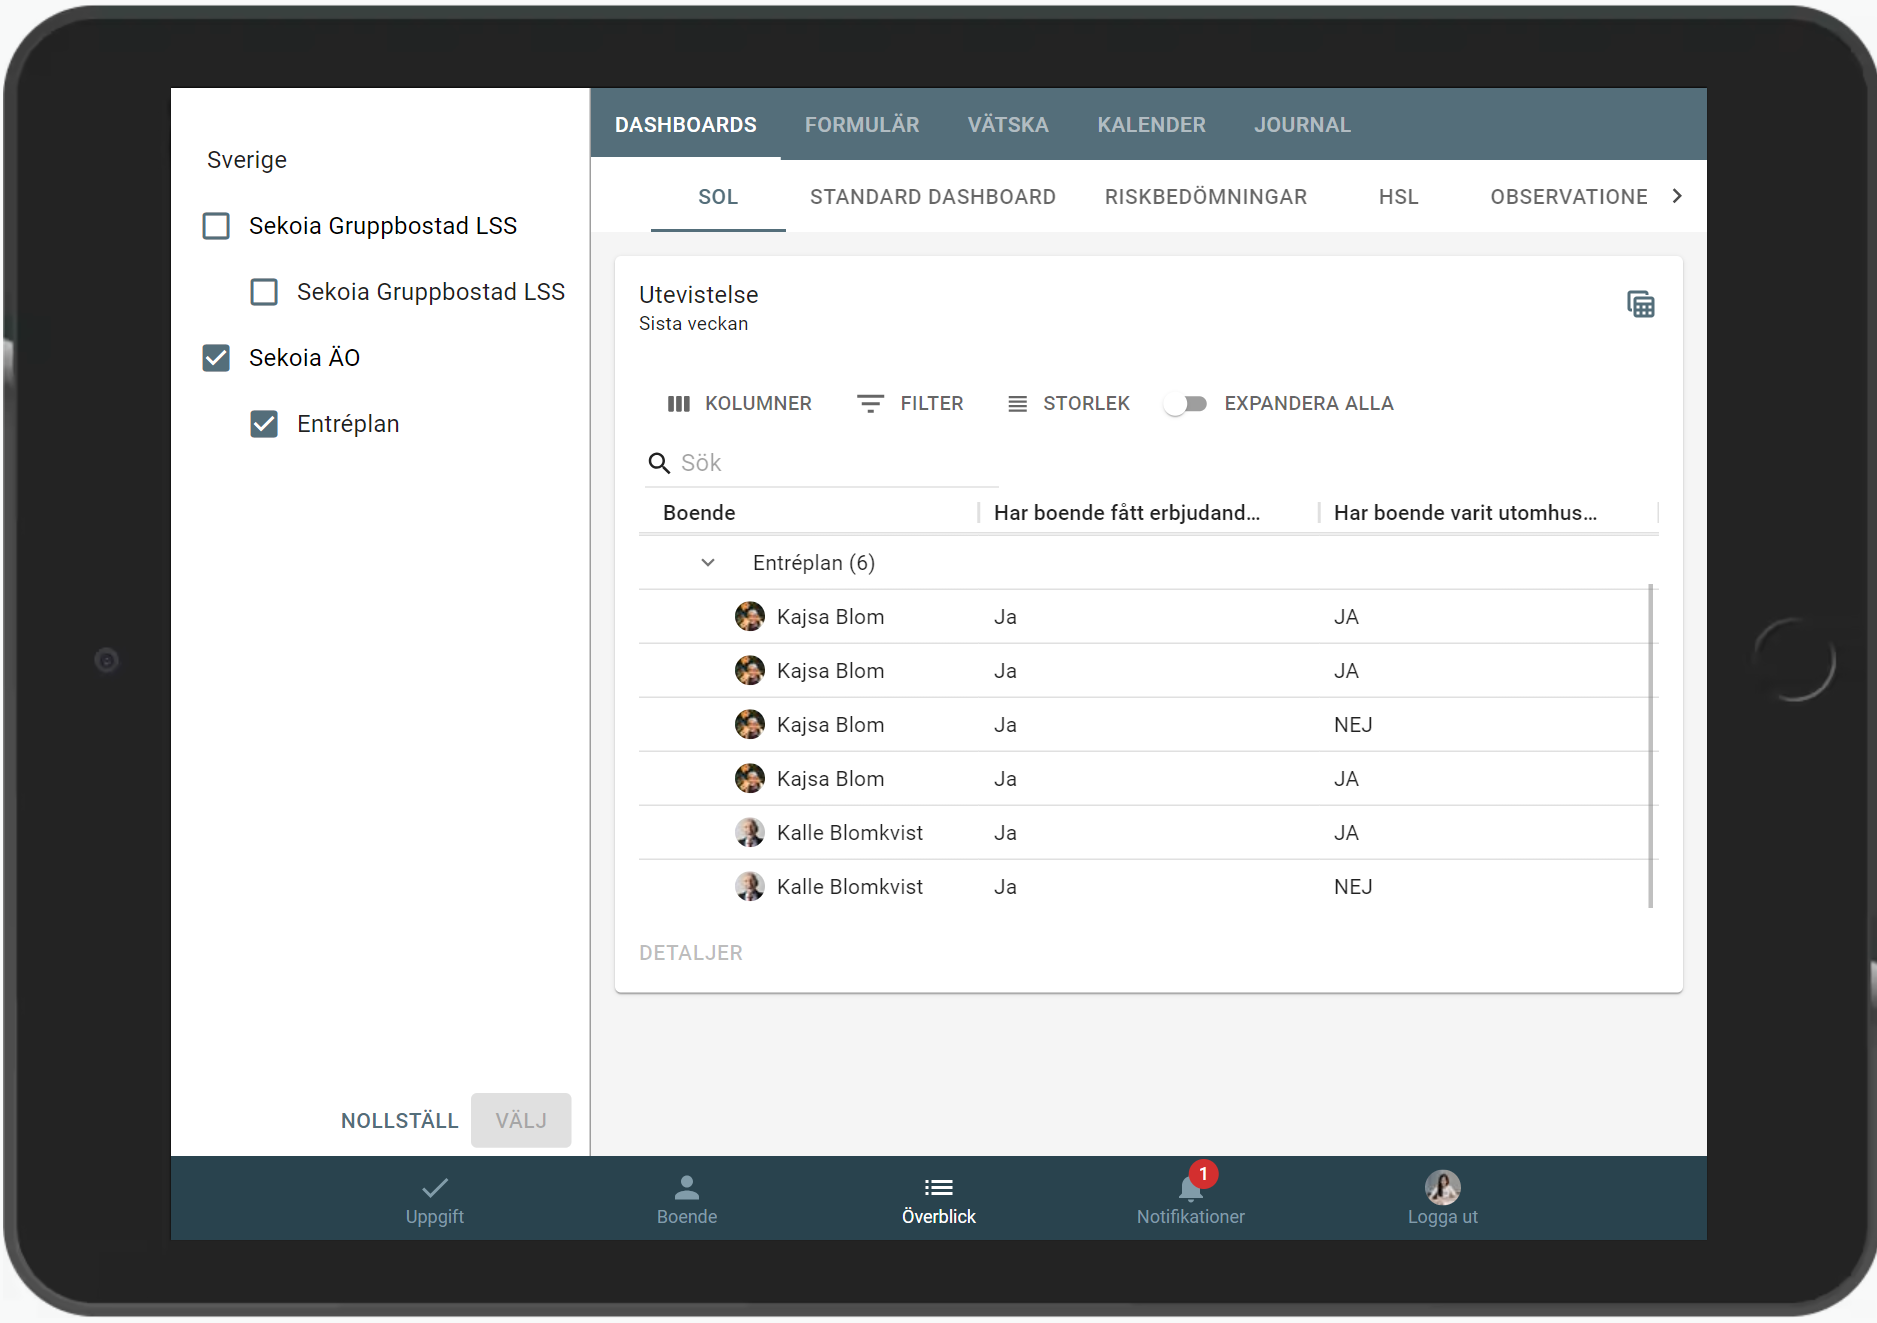Click the Nollställ button
Screen dimensions: 1877x1323
tap(399, 1121)
